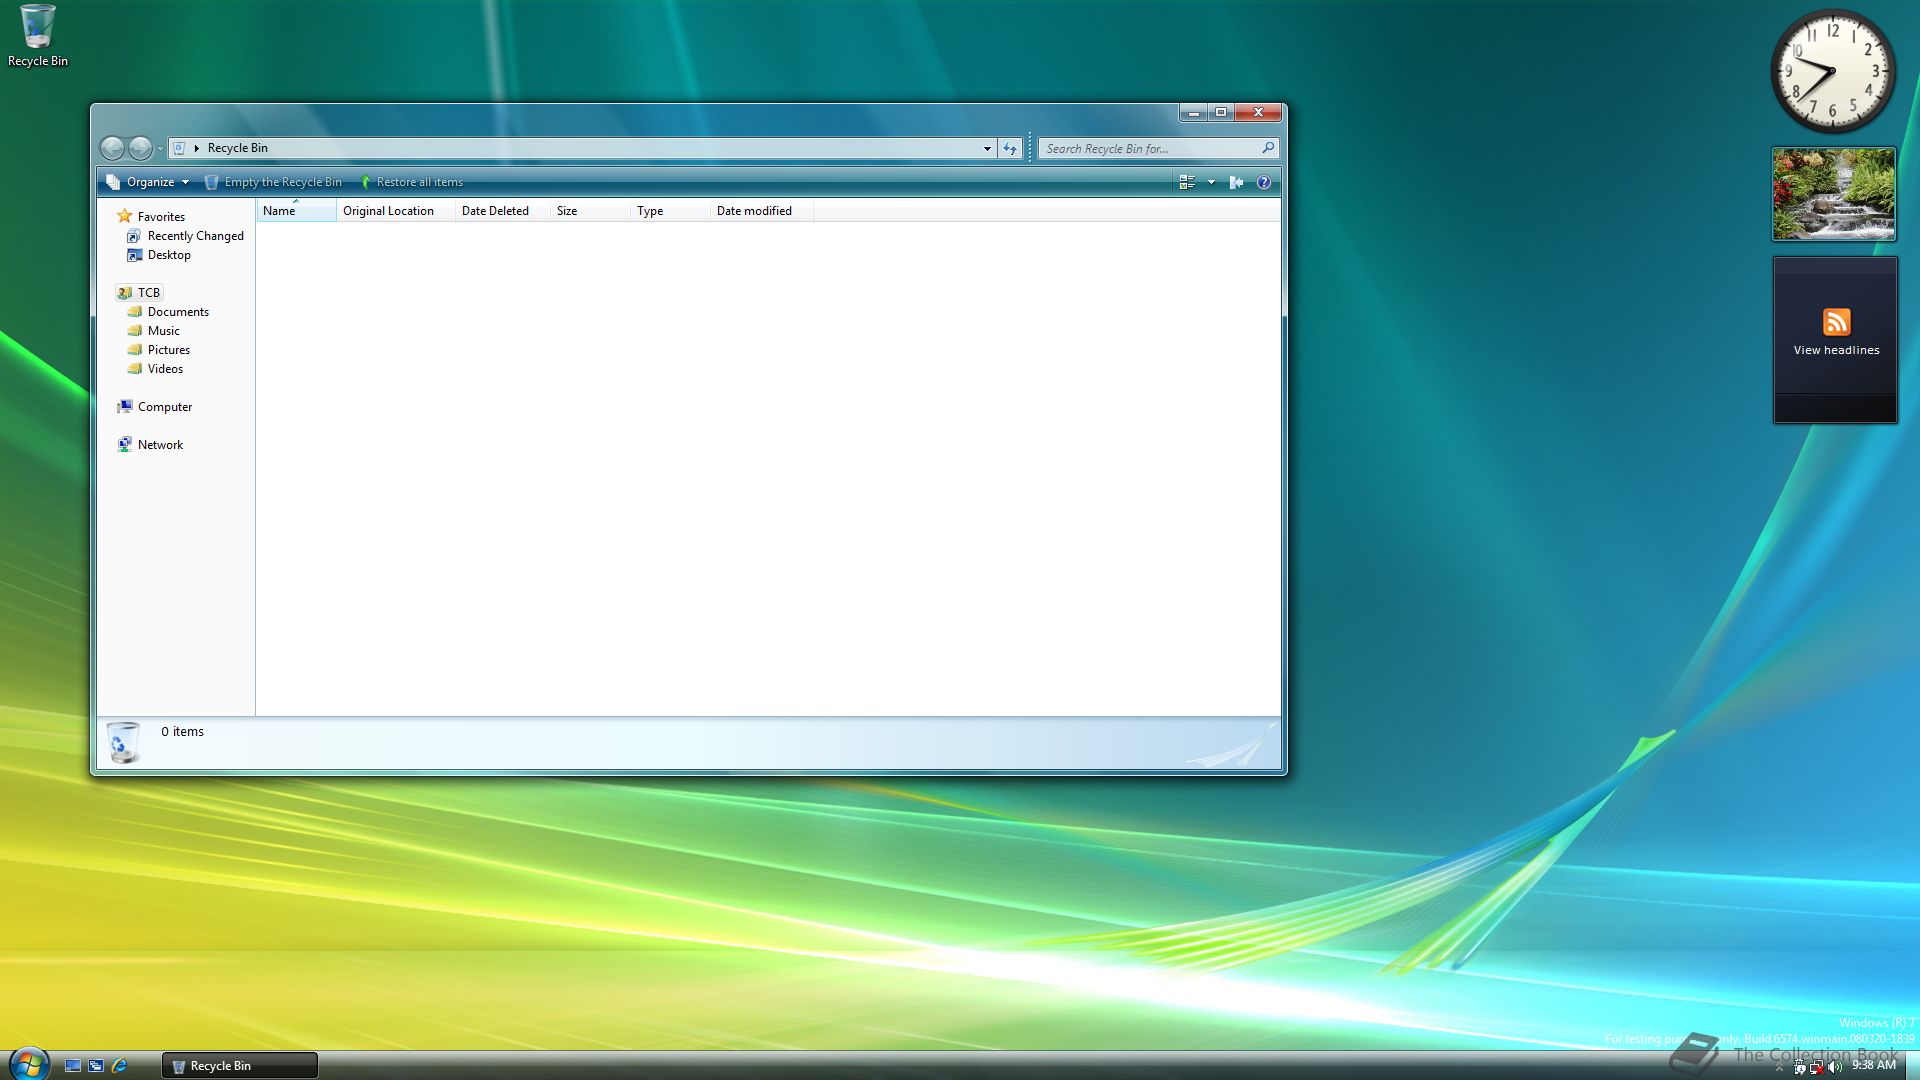
Task: Sort by Date modified column
Action: 761,211
